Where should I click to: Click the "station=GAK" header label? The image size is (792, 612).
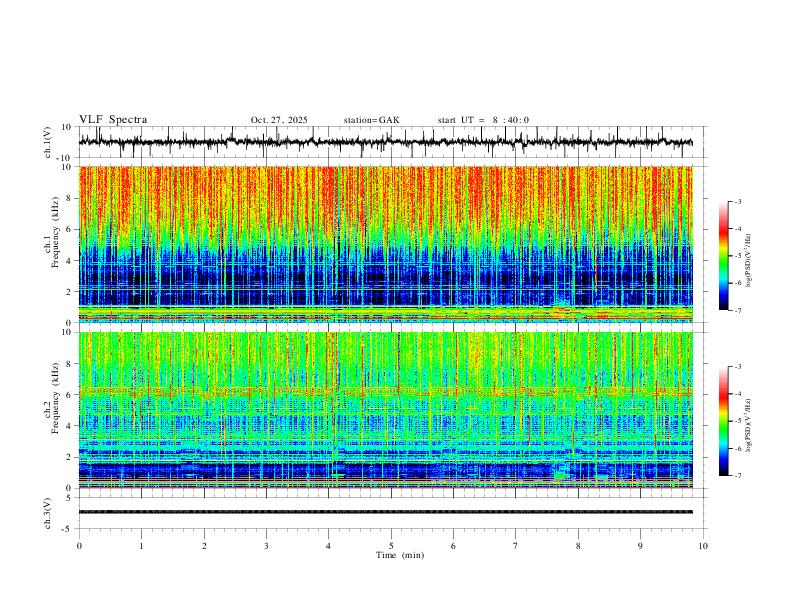tap(371, 120)
